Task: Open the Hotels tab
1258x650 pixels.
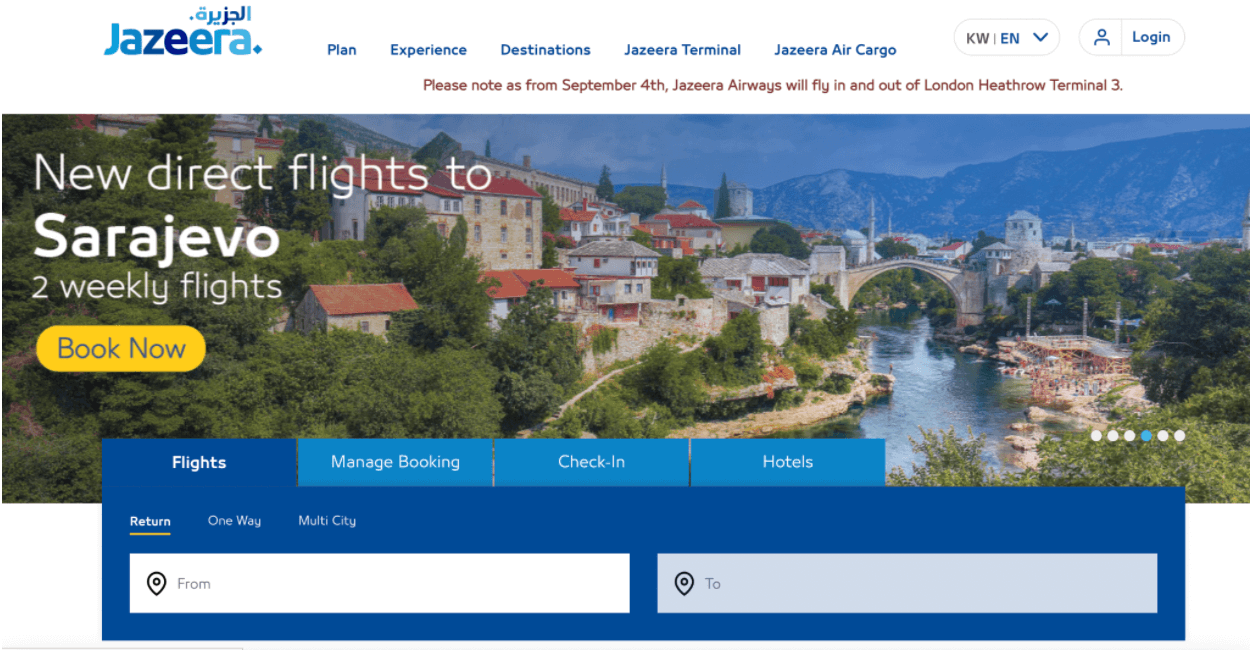Action: point(788,462)
